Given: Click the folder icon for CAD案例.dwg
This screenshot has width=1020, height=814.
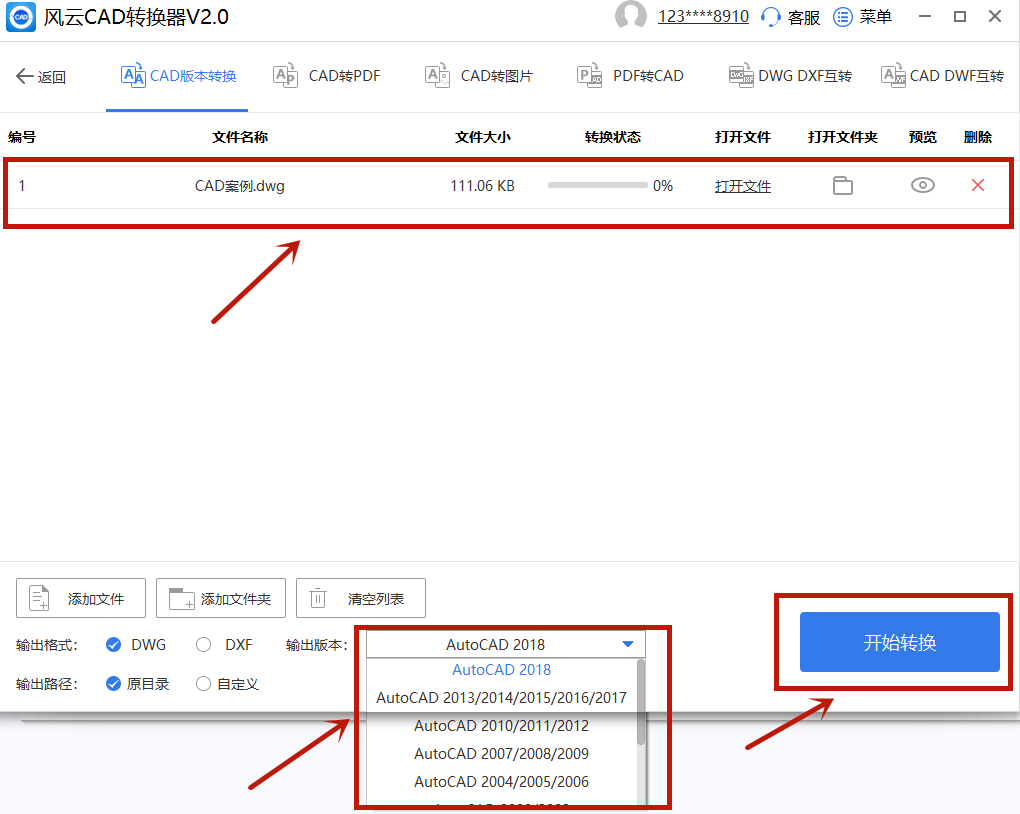Looking at the screenshot, I should pos(842,185).
